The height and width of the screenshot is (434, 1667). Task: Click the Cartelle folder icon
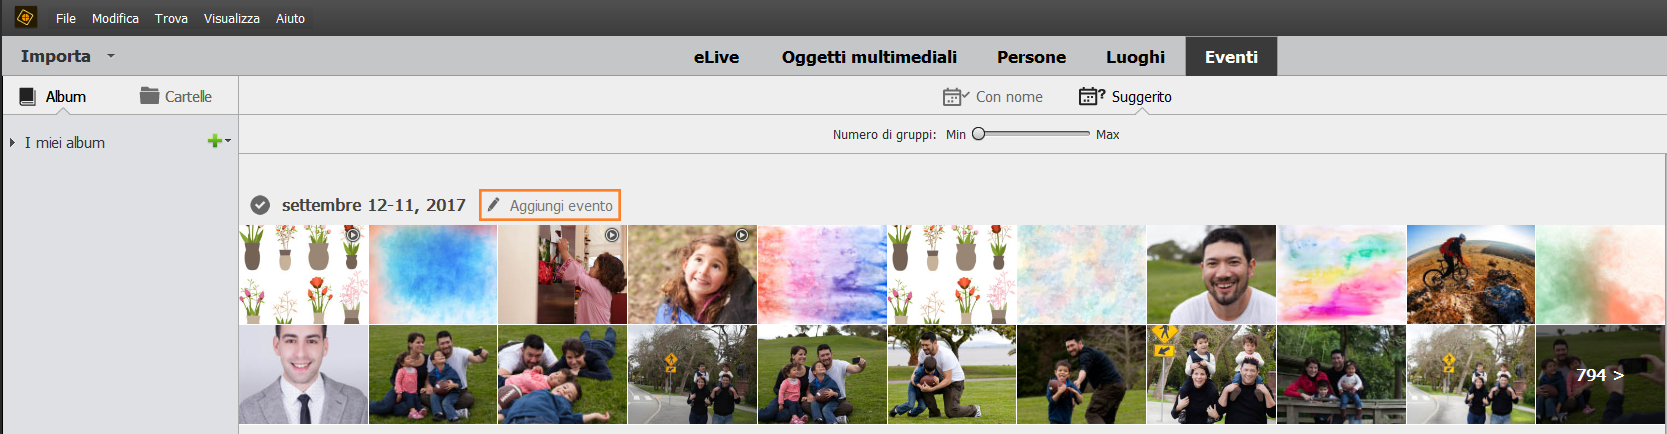click(150, 96)
